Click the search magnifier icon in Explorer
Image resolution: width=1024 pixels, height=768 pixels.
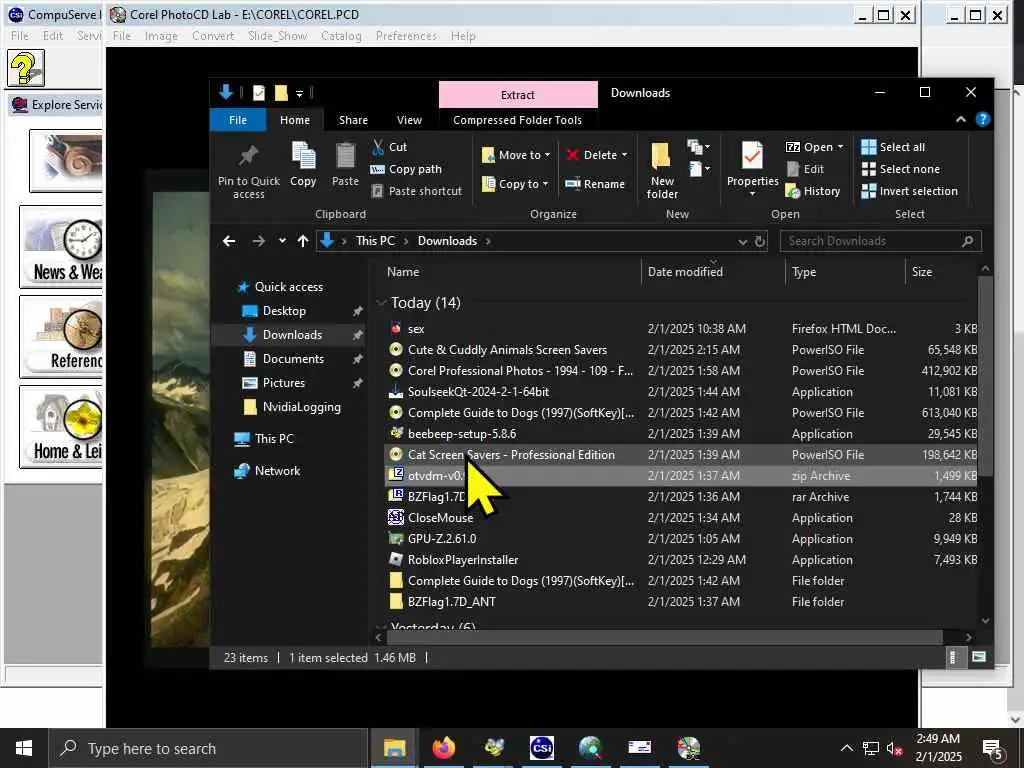[967, 241]
